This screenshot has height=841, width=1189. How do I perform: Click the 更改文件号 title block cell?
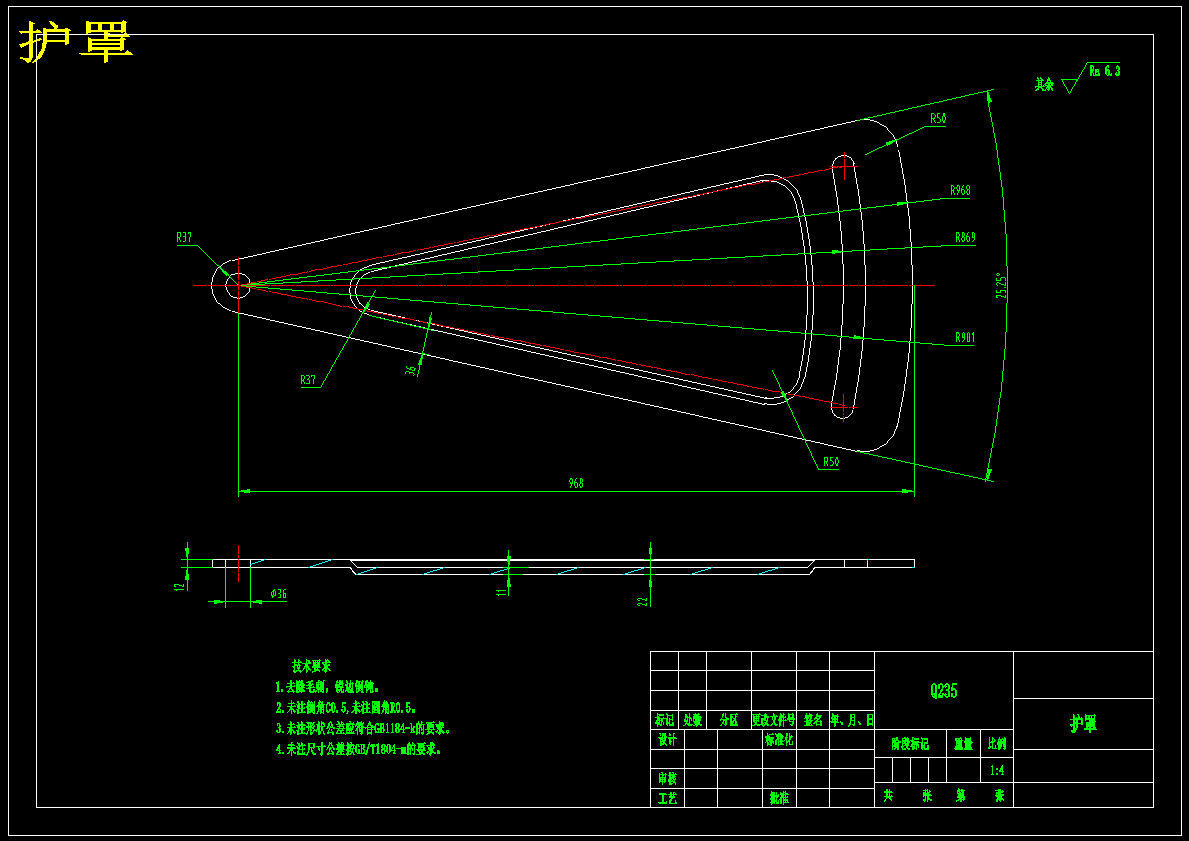774,720
